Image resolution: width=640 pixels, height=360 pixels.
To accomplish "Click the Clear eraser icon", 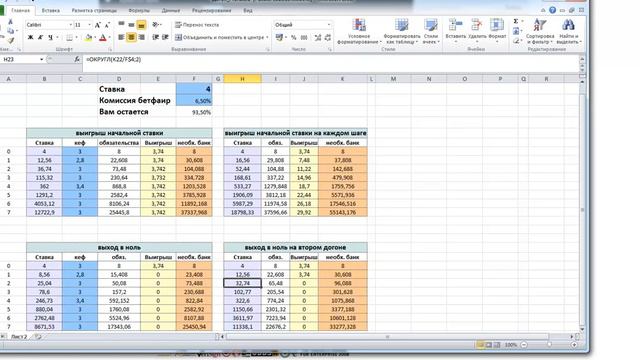I will pos(516,40).
